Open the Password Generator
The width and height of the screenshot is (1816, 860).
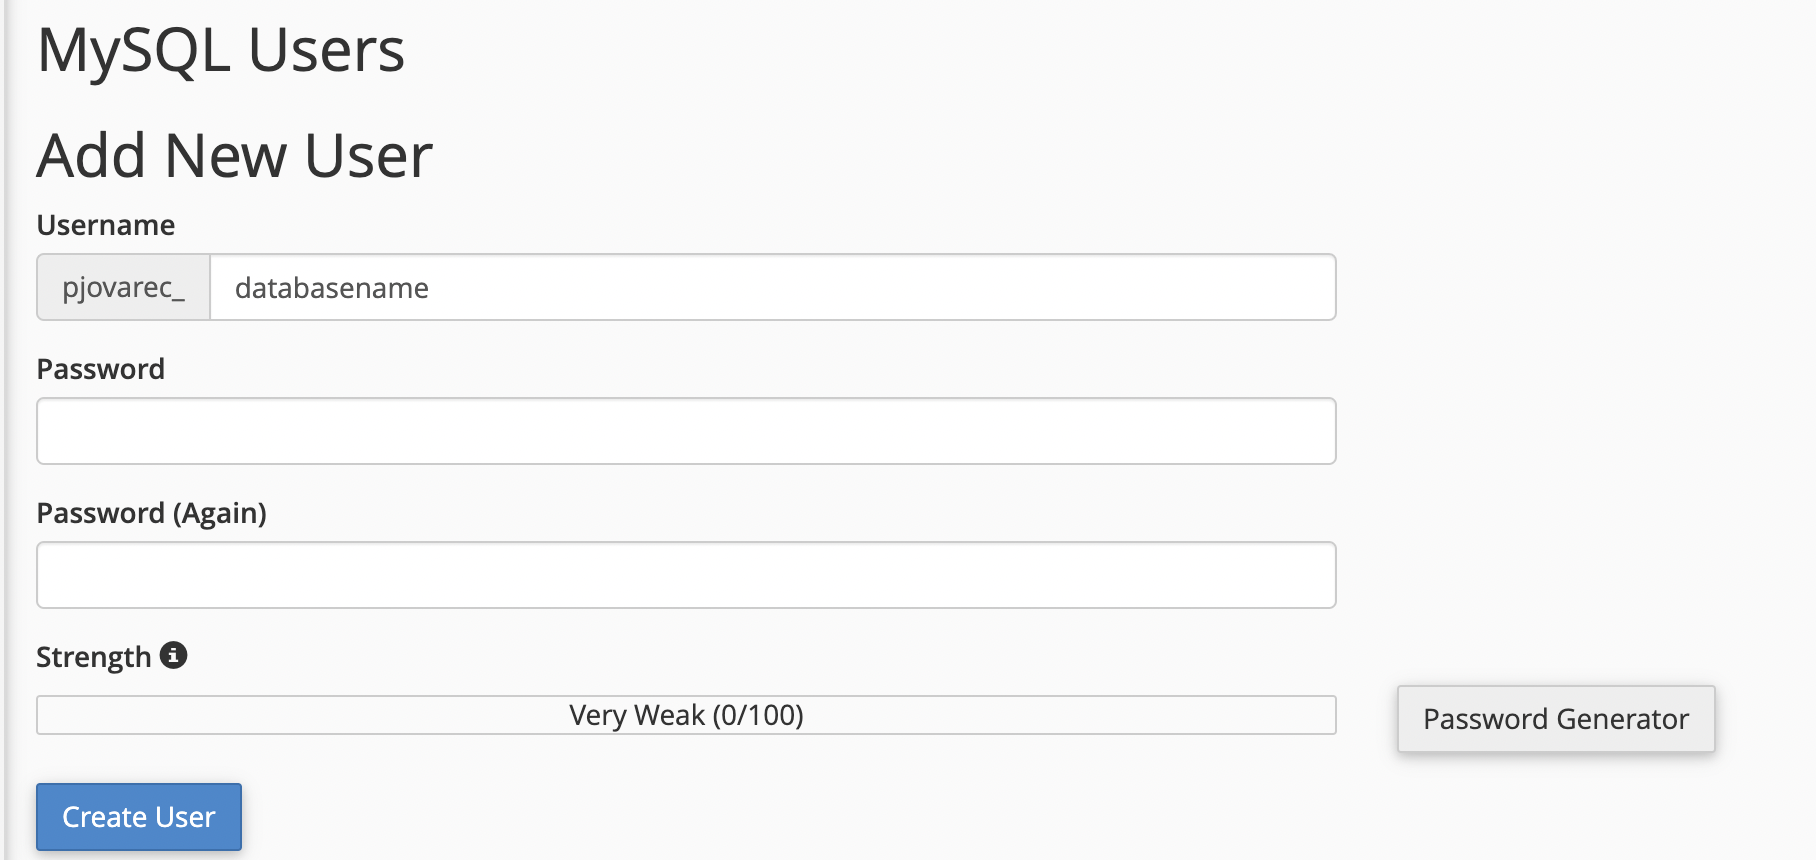coord(1556,719)
